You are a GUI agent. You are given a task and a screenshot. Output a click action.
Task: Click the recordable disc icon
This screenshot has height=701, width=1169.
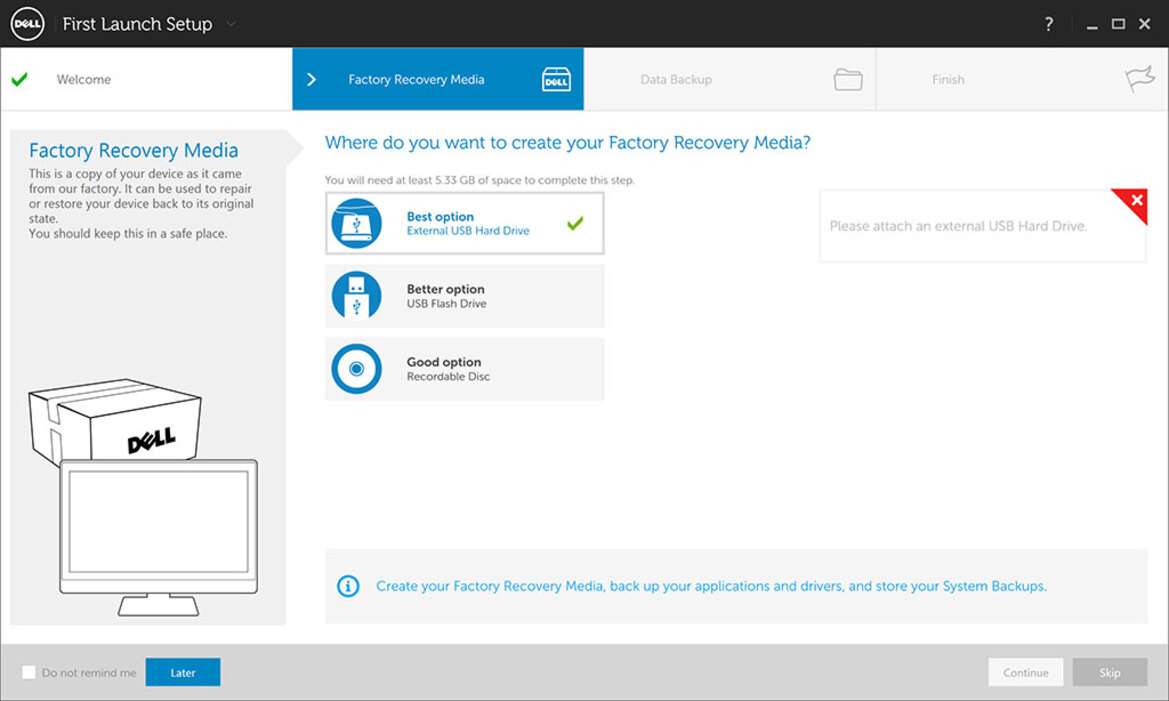coord(356,368)
